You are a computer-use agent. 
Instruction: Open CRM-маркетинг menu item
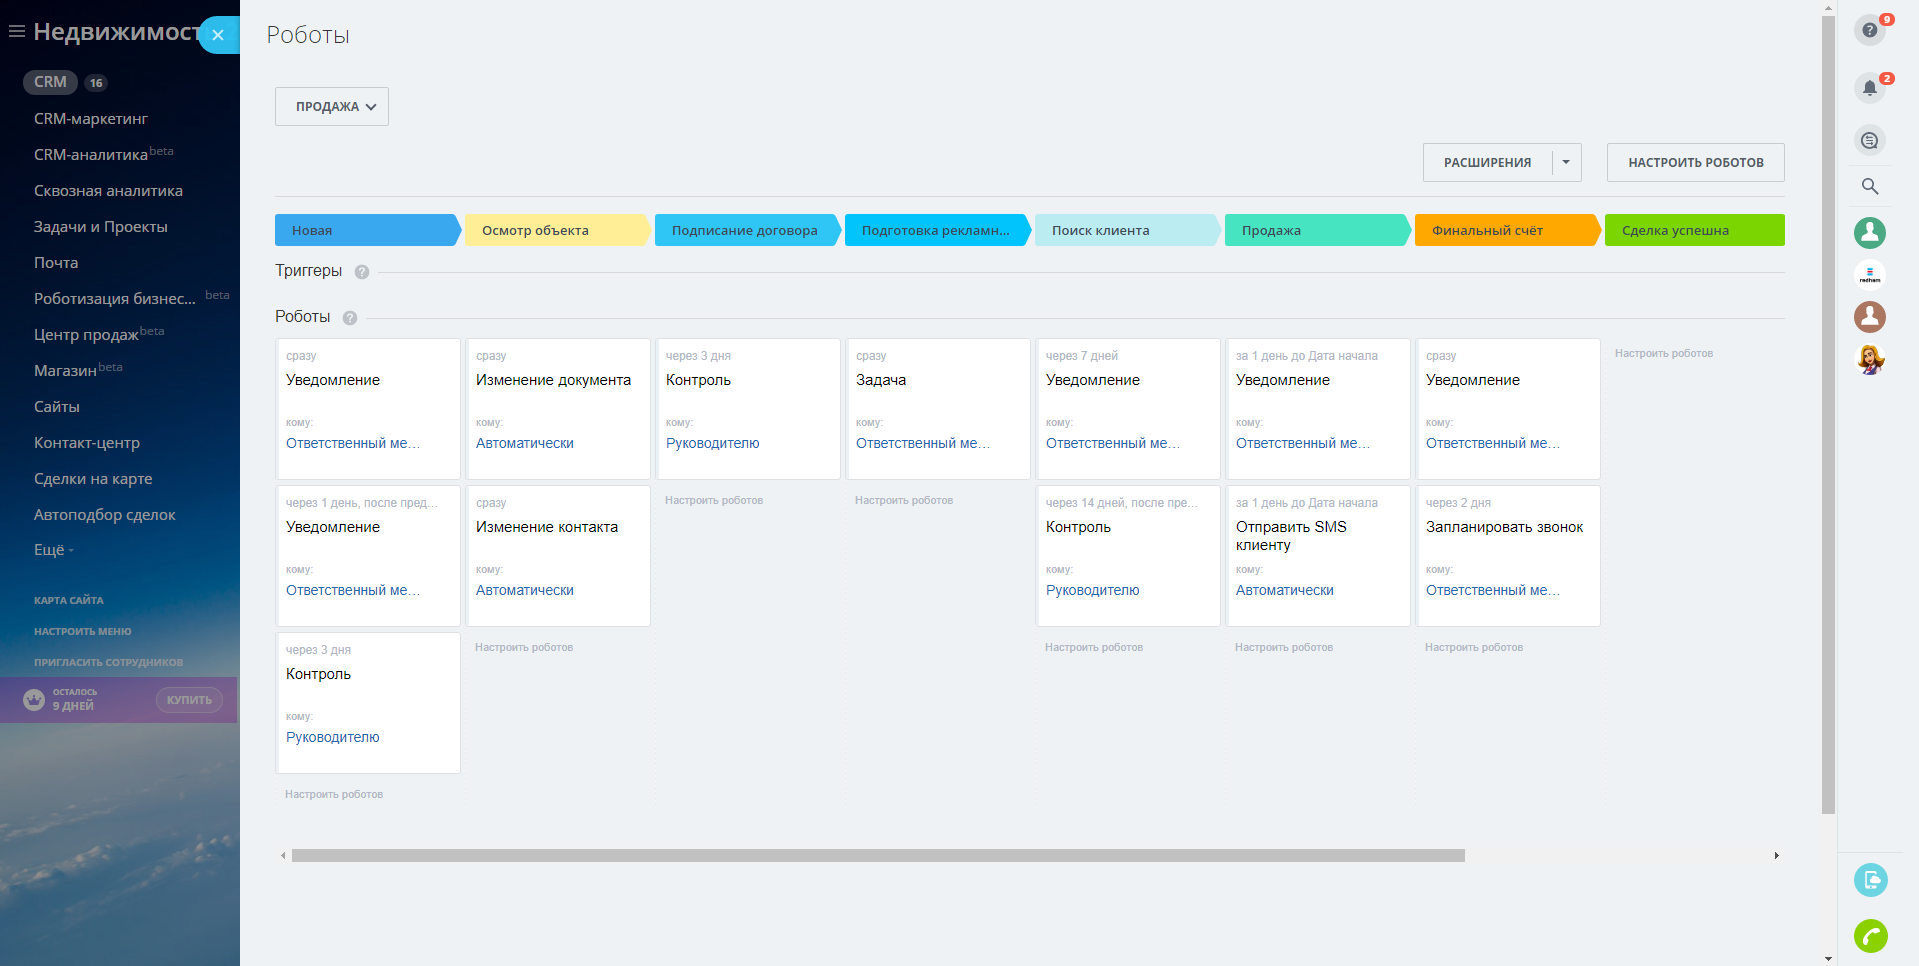pyautogui.click(x=91, y=118)
